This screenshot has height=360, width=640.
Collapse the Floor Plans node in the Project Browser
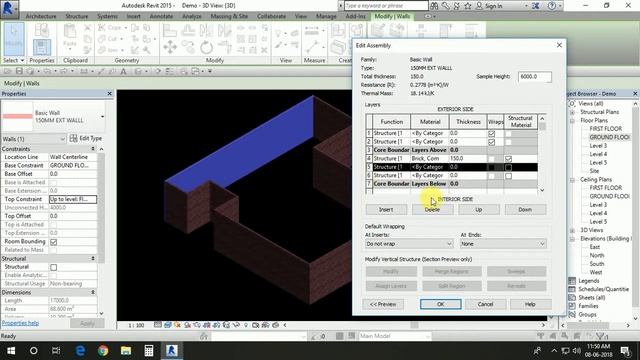tap(572, 120)
